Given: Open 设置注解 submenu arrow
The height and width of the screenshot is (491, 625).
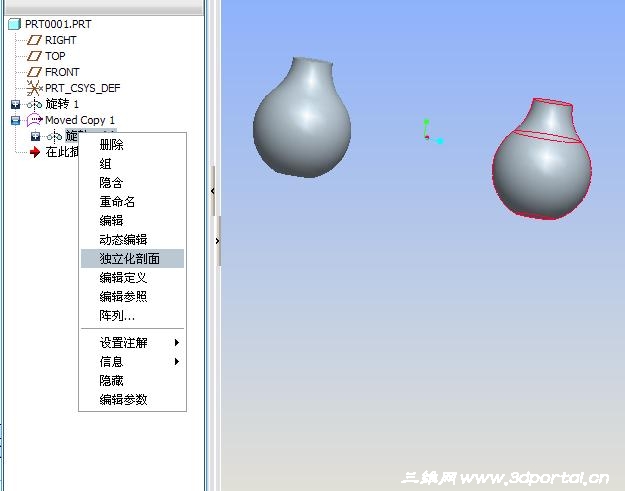Looking at the screenshot, I should pos(177,342).
